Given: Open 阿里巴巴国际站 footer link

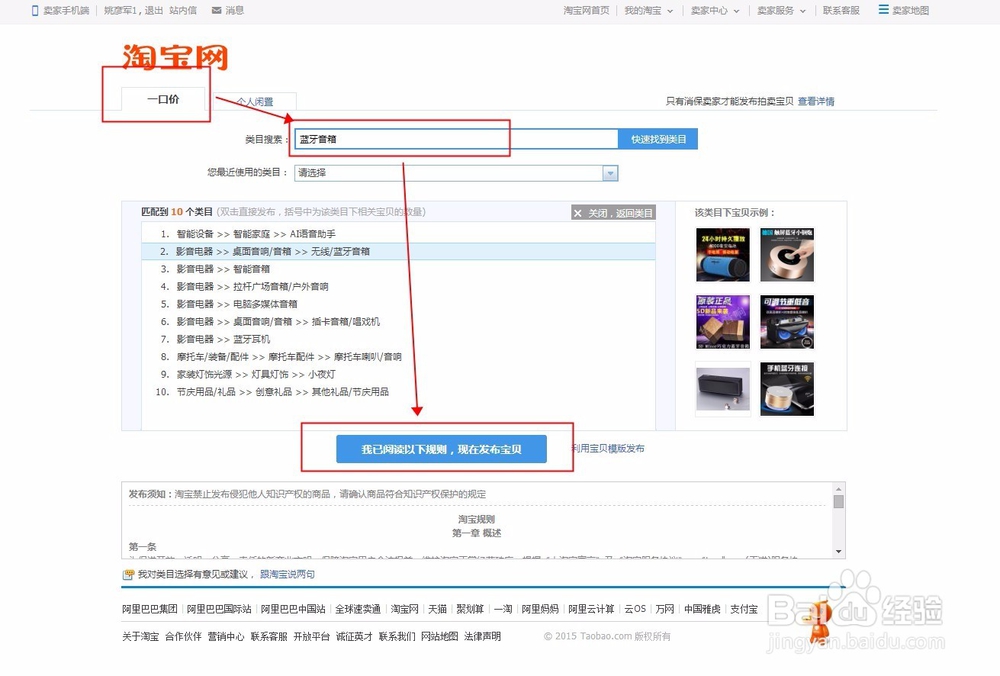Looking at the screenshot, I should [x=219, y=609].
